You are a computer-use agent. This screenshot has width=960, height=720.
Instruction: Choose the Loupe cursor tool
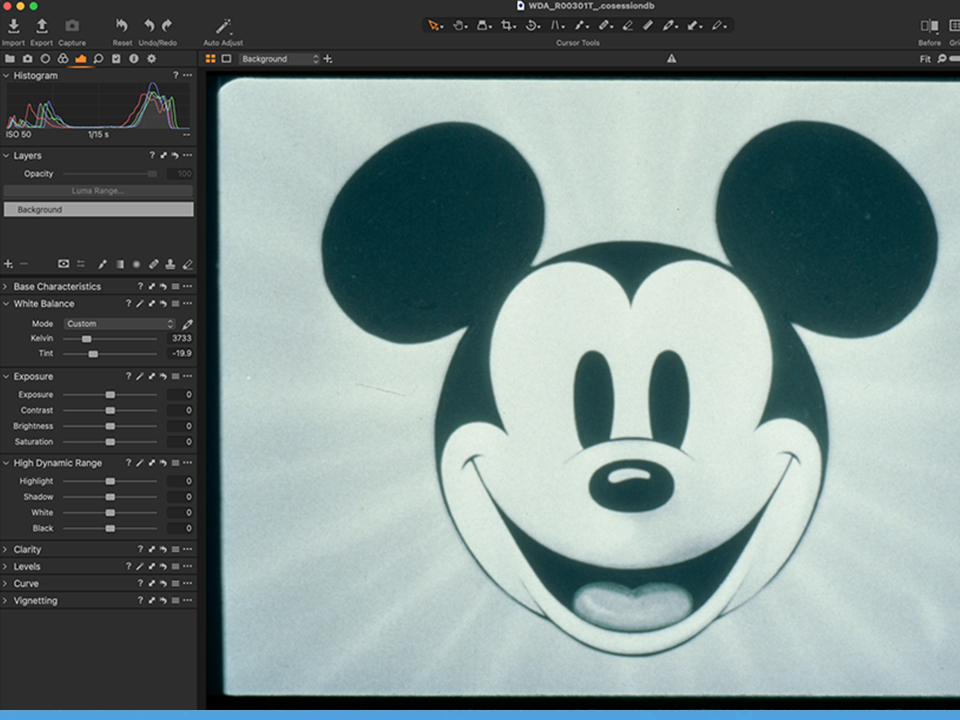(484, 26)
